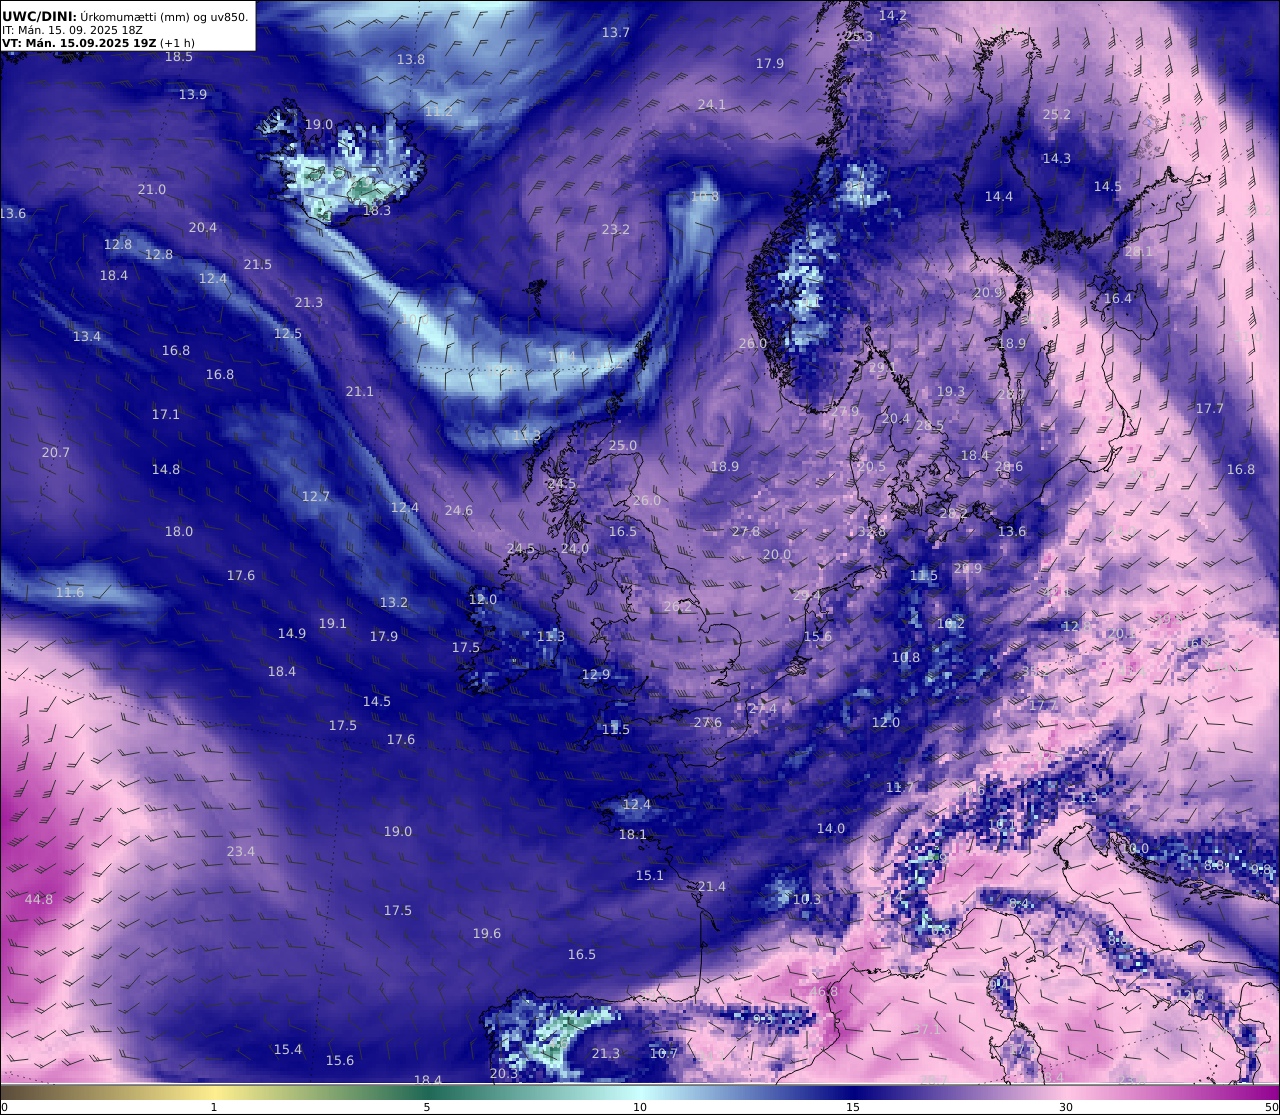Viewport: 1280px width, 1115px height.
Task: Click the IT: Mán. 15. 09. 2025 18Z line
Action: (74, 31)
